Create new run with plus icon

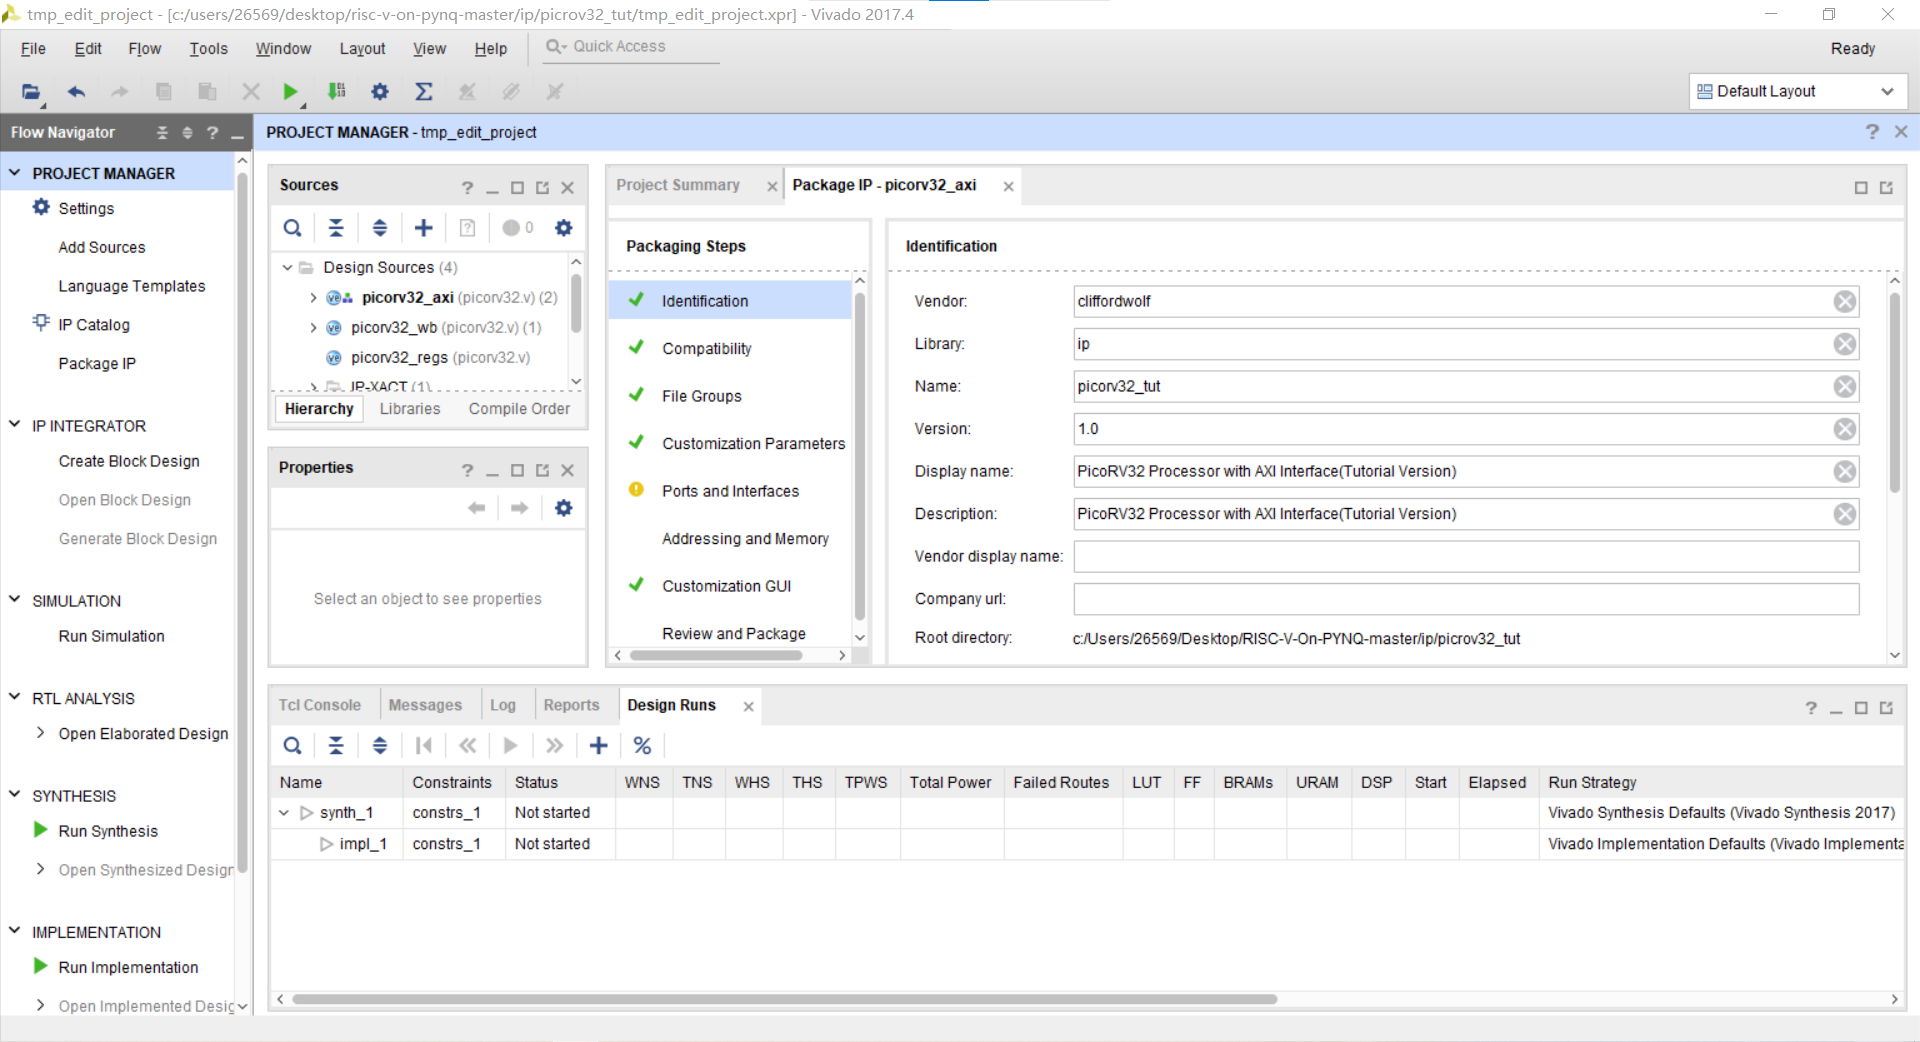point(598,746)
